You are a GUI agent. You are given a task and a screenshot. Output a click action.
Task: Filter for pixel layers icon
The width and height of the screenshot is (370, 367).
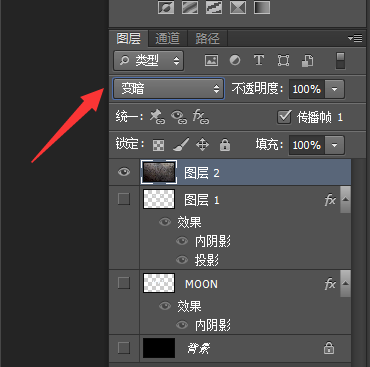point(211,61)
